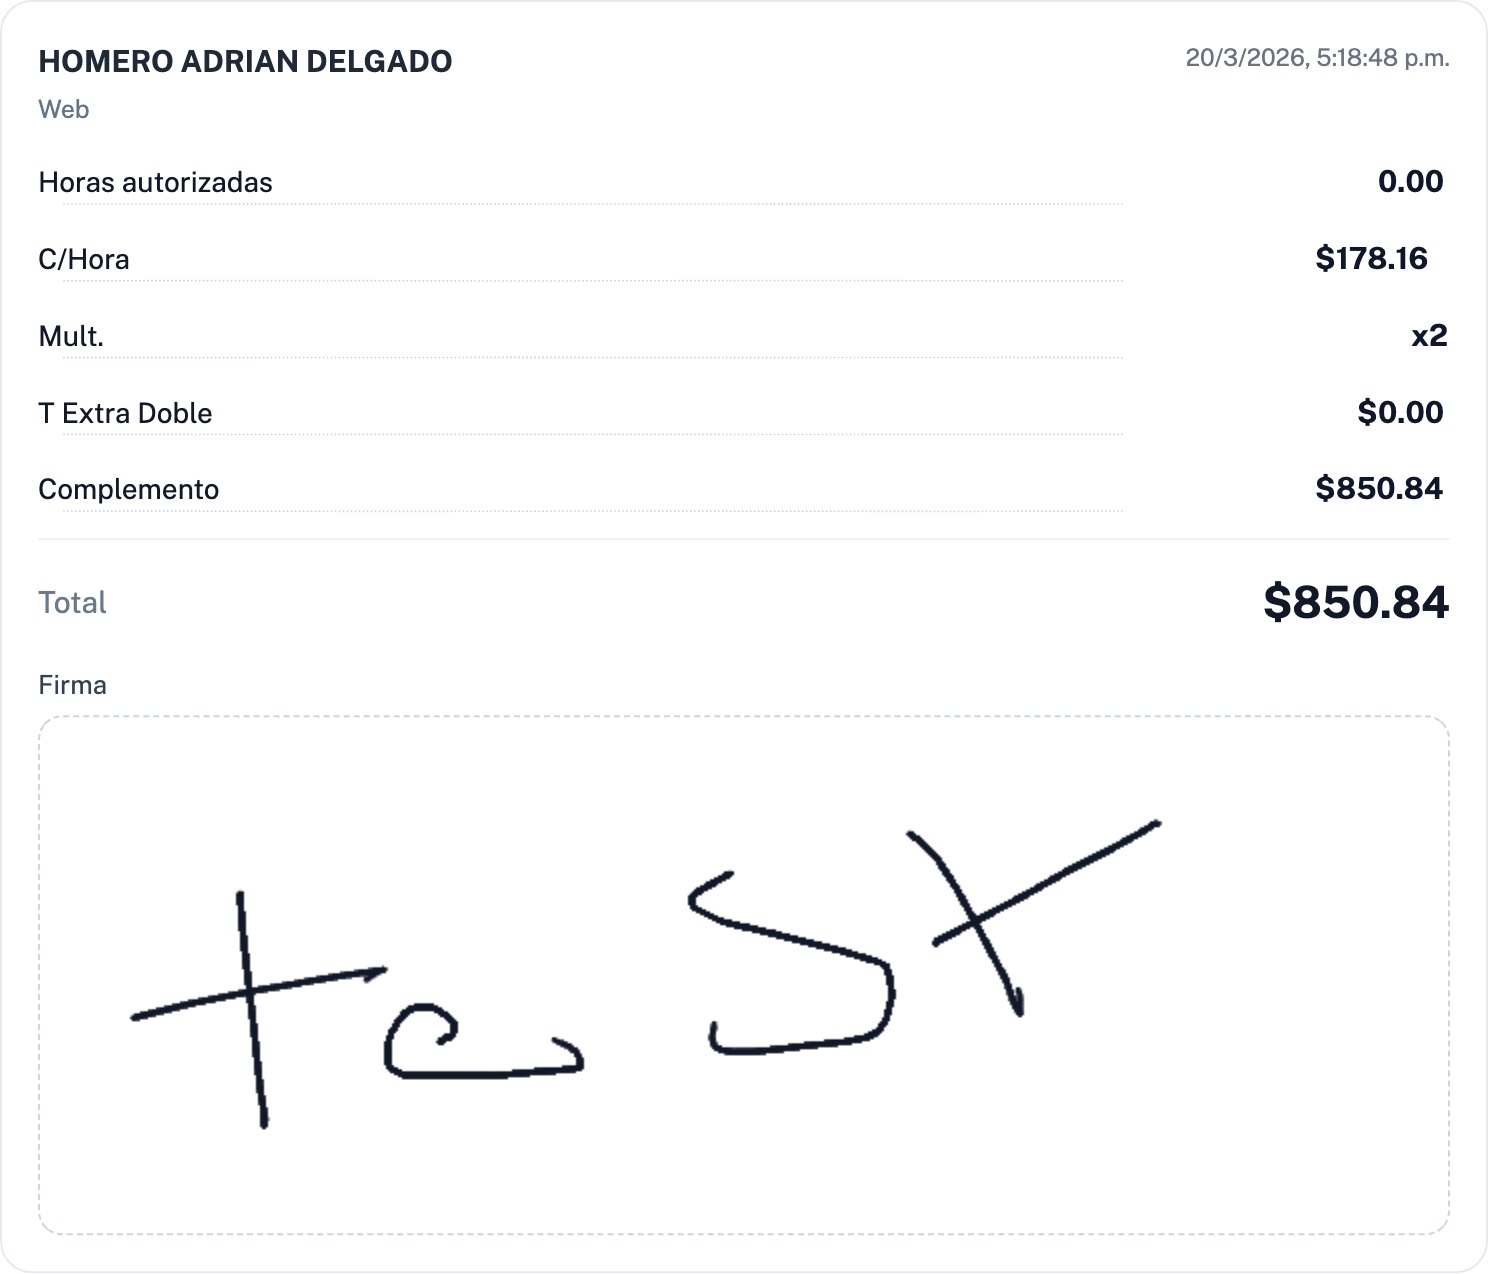Click the T Extra Doble label

[125, 413]
